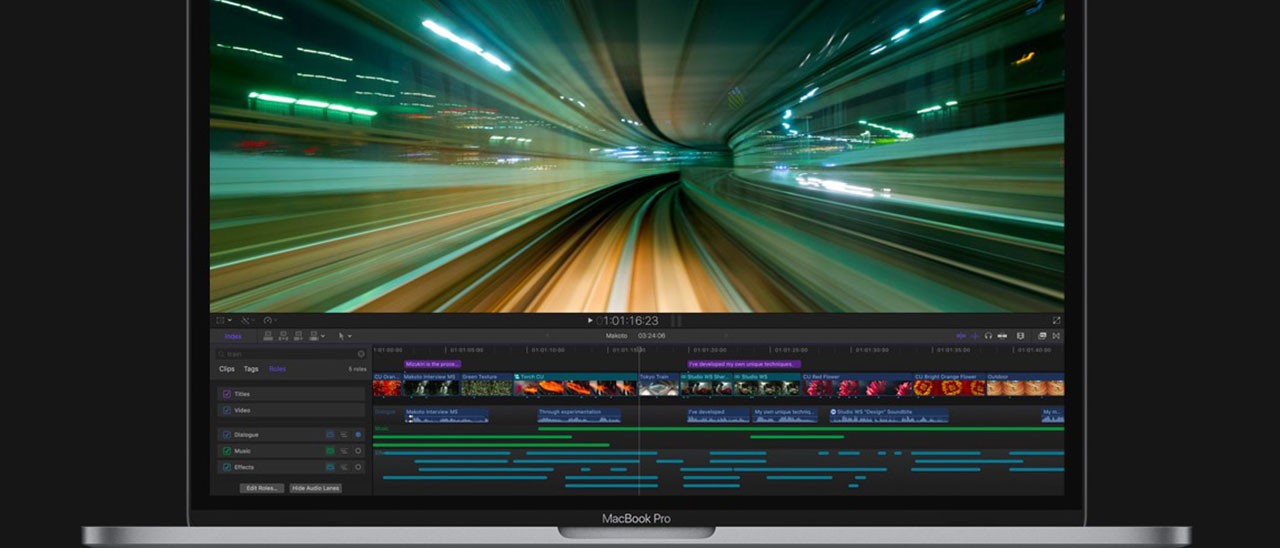The height and width of the screenshot is (548, 1280).
Task: Click the timeline ruler at 01:01:05:00
Action: pyautogui.click(x=466, y=350)
